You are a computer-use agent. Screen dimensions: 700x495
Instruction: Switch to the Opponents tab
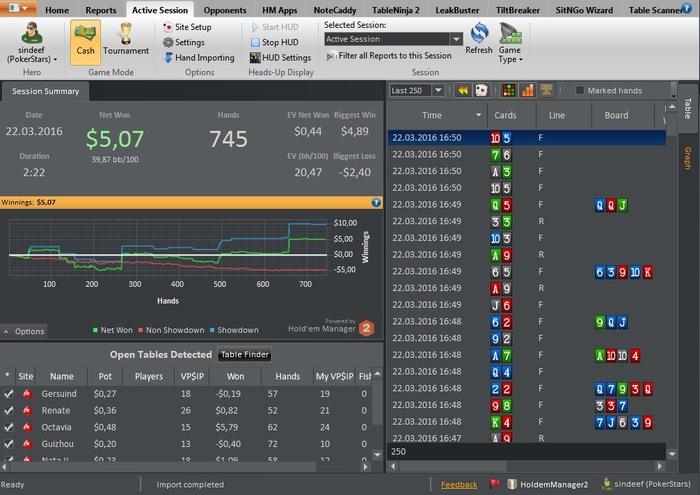(x=225, y=9)
